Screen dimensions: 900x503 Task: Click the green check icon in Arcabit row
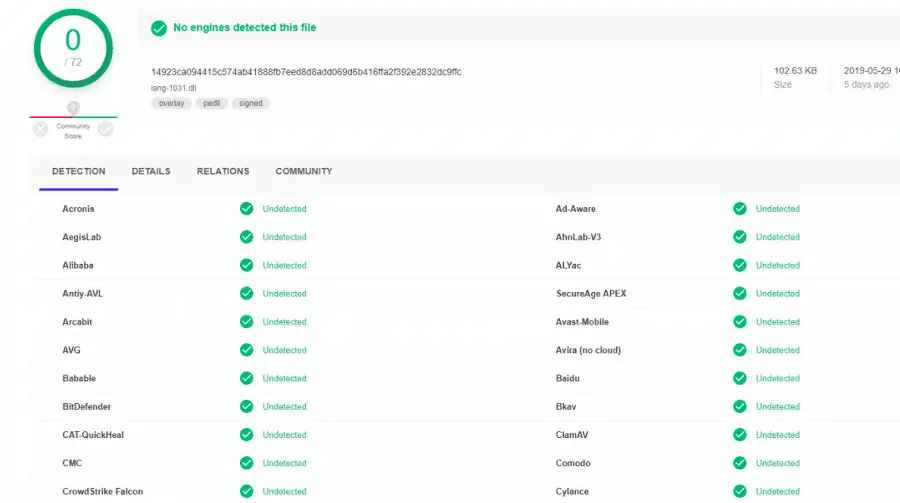pos(247,322)
